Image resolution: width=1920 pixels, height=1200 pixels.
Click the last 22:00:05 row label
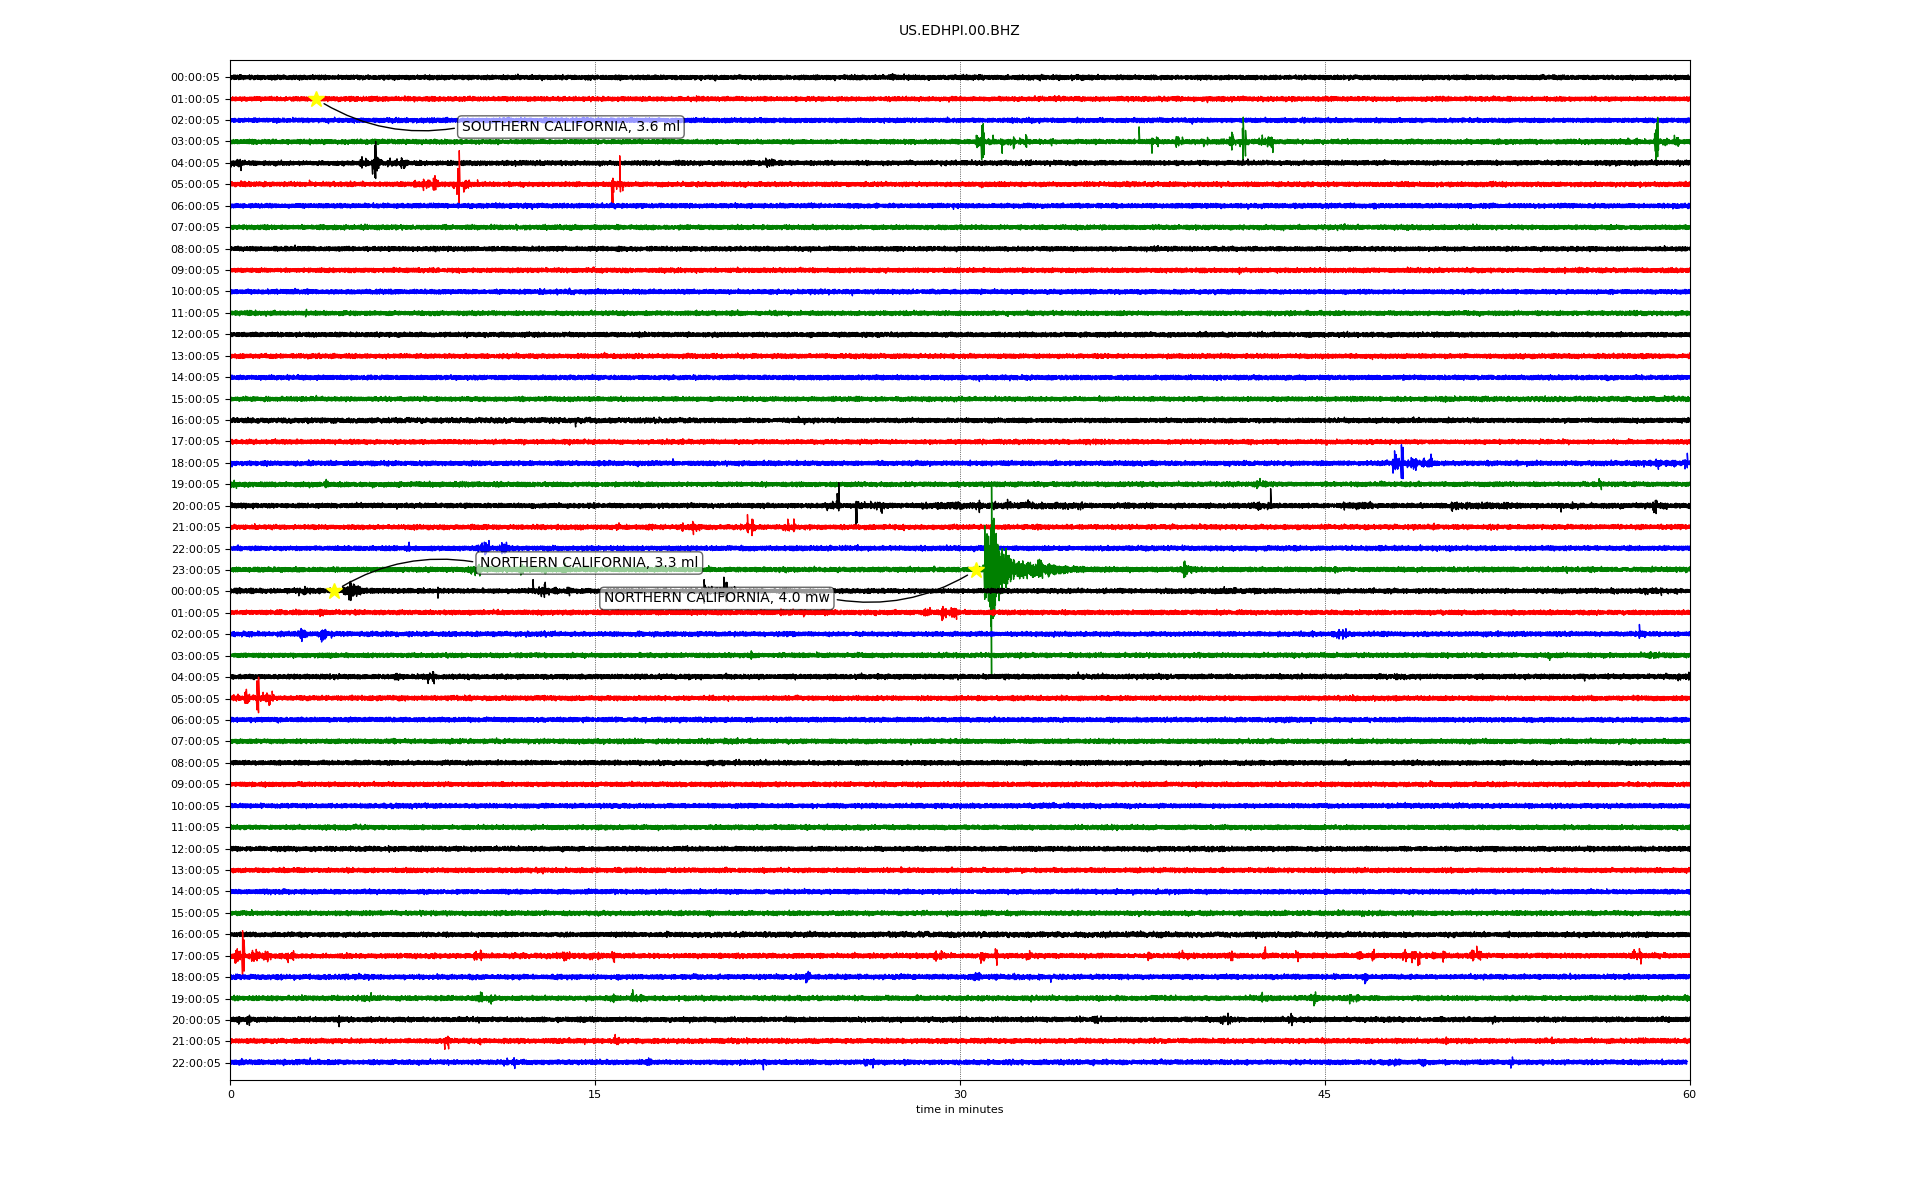click(195, 1063)
